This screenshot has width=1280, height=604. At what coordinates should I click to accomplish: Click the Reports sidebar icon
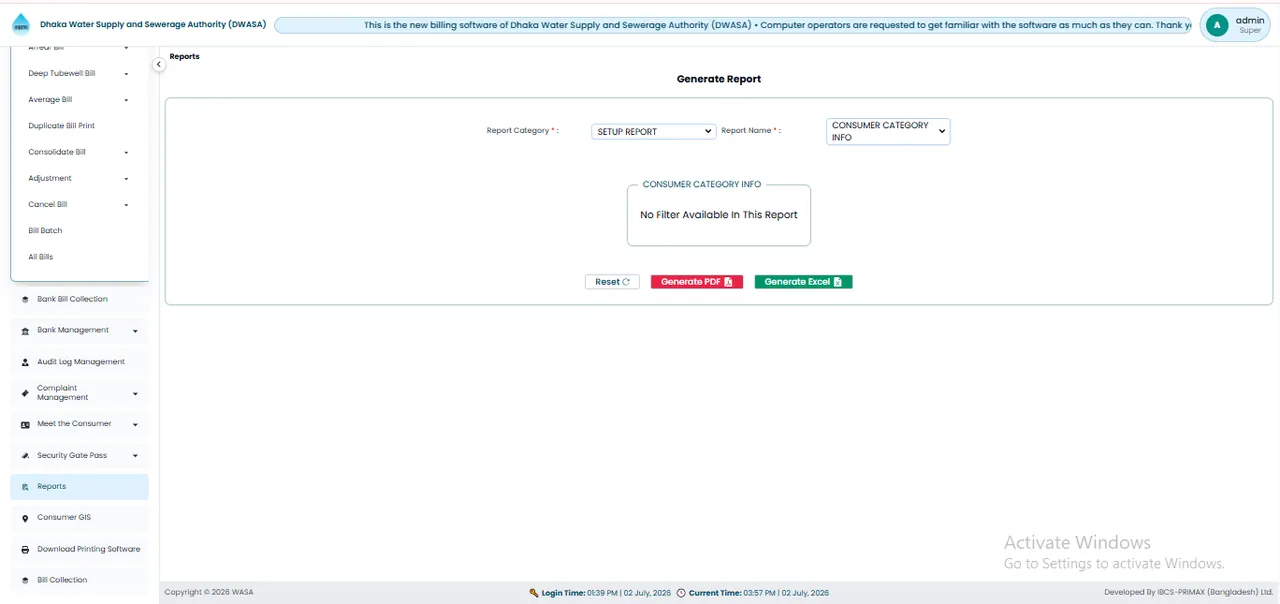pyautogui.click(x=26, y=487)
